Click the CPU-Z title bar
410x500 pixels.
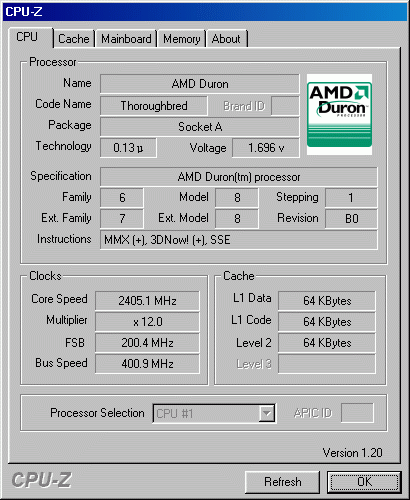click(205, 12)
